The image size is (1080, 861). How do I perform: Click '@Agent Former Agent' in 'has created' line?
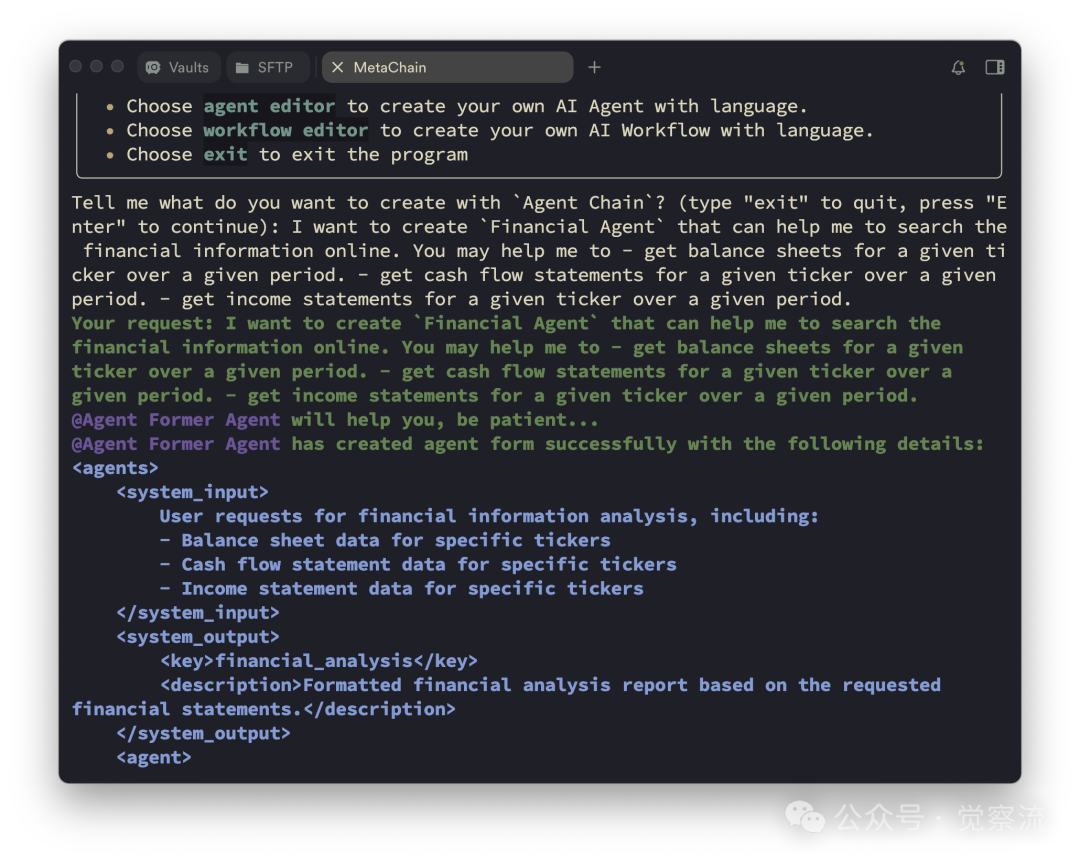176,444
